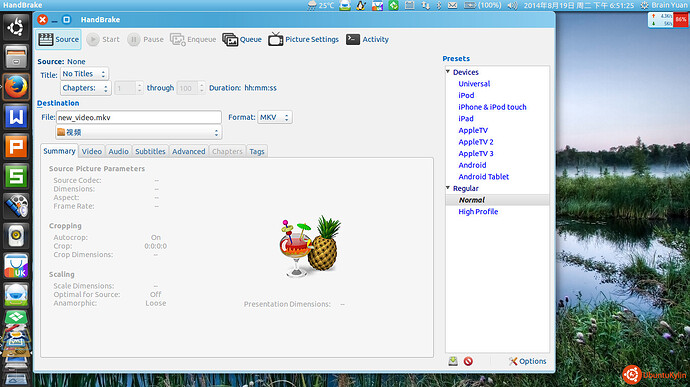Click the Pause toolbar button
The width and height of the screenshot is (690, 387).
point(146,39)
